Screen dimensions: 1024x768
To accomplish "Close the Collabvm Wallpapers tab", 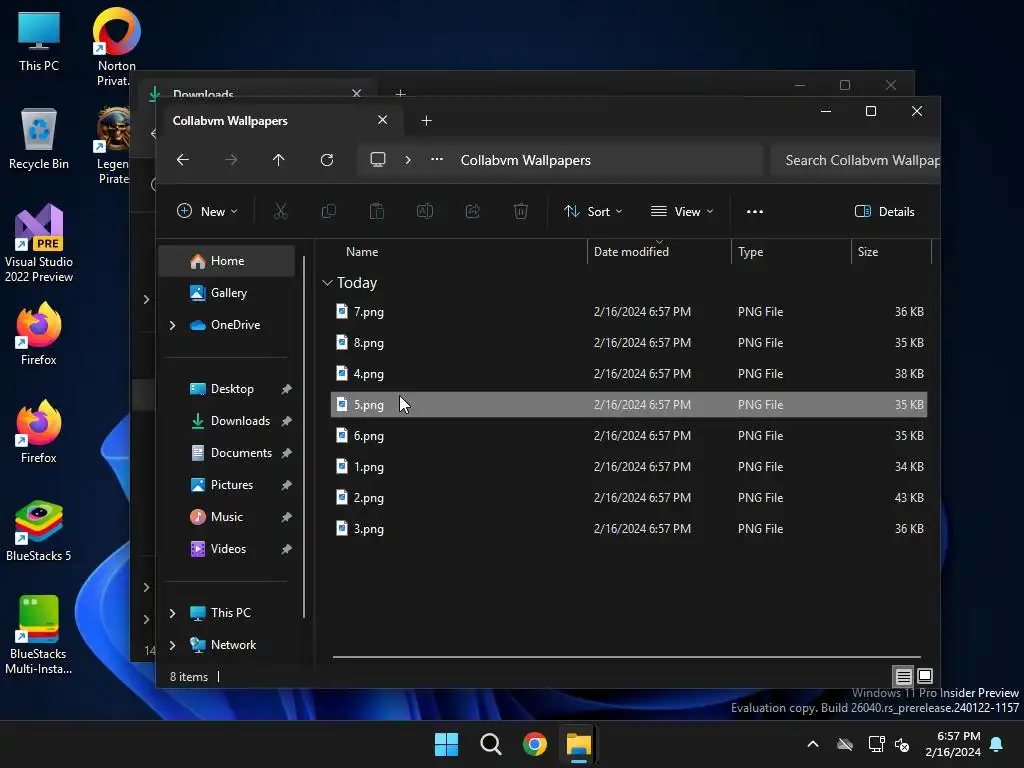I will pyautogui.click(x=383, y=120).
